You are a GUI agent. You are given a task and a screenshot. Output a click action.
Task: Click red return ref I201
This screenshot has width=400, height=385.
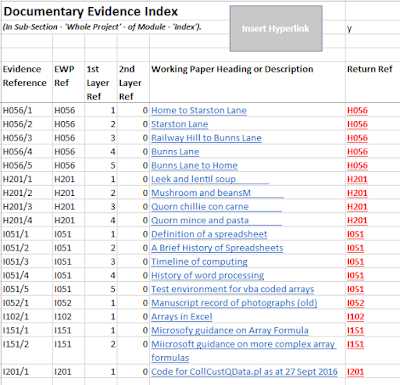click(355, 372)
